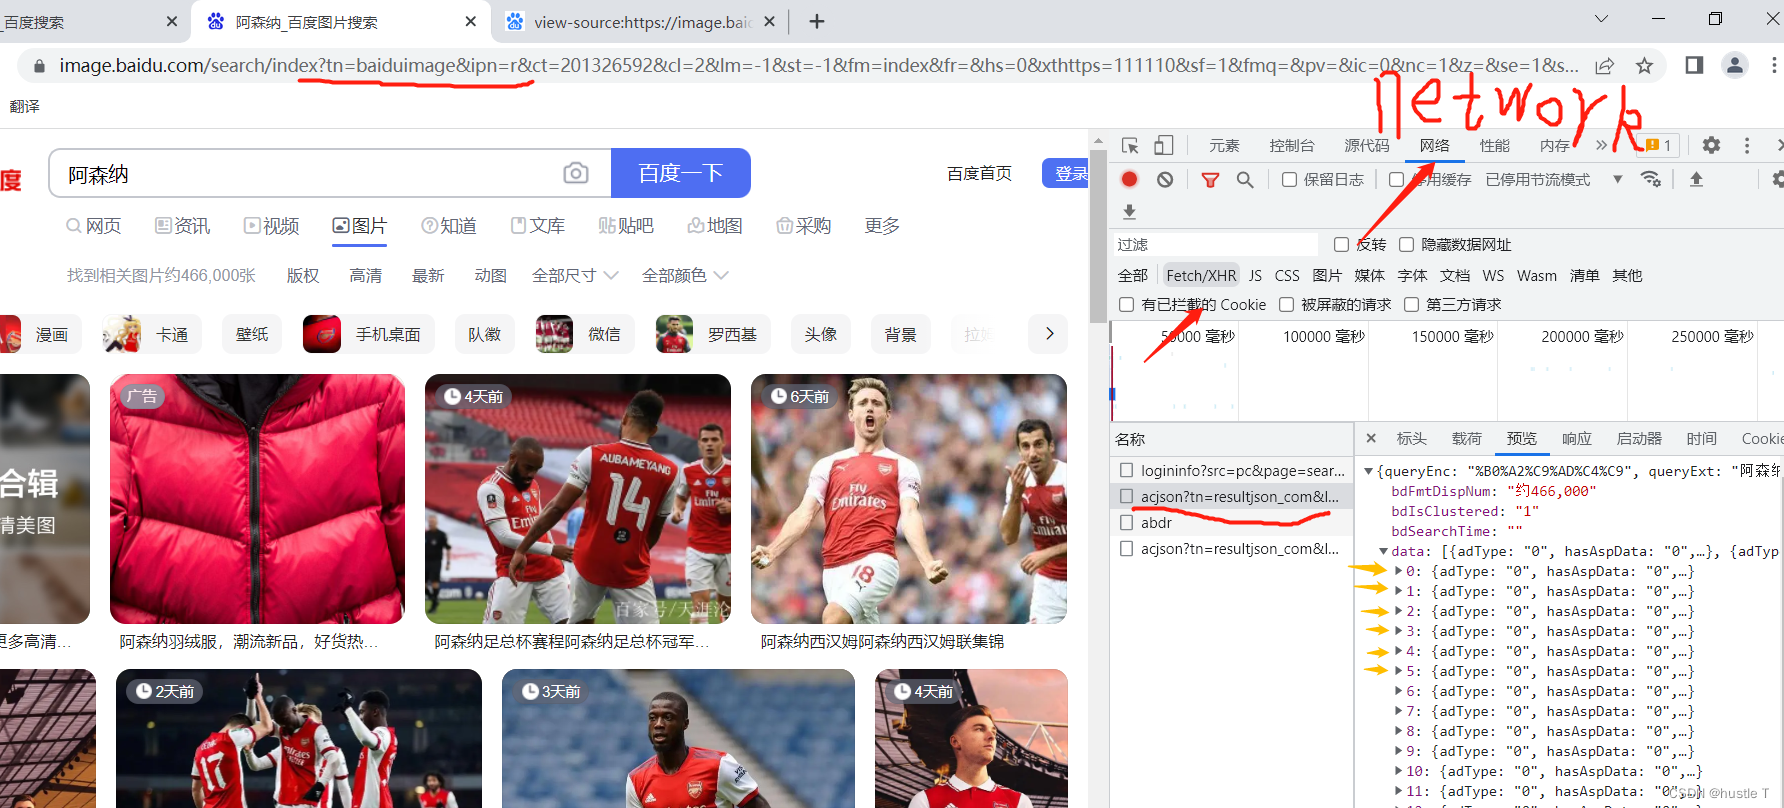Image resolution: width=1784 pixels, height=808 pixels.
Task: Open the throttling mode dropdown arrow
Action: click(x=1617, y=180)
